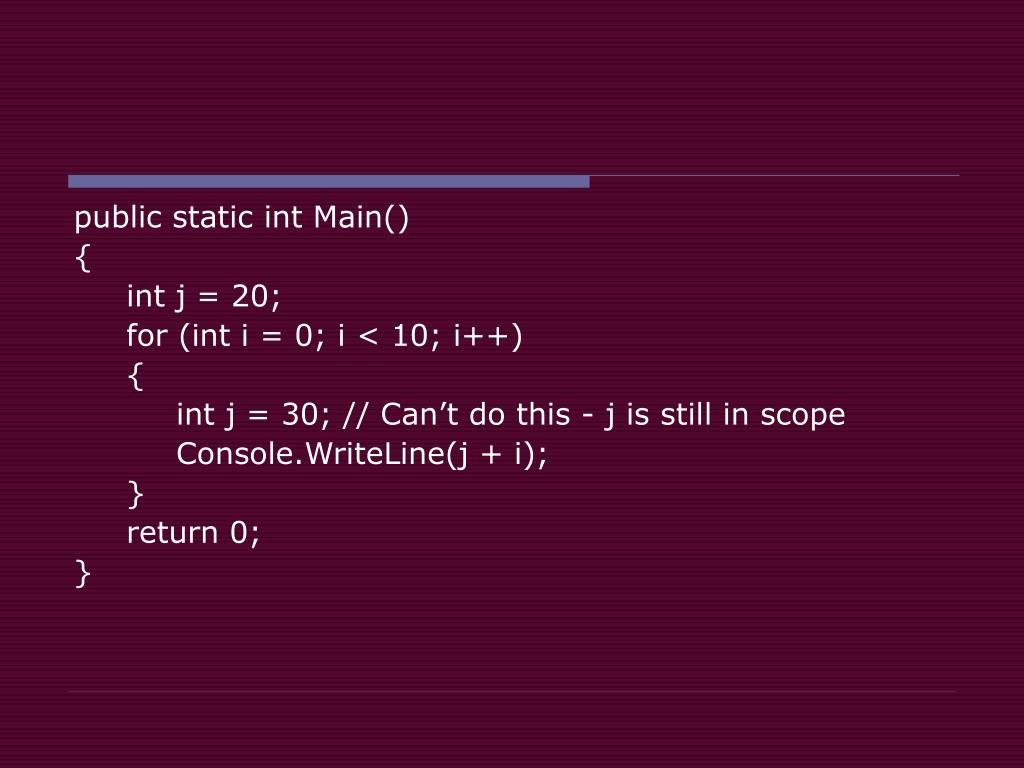
Task: Click the for loop's opening brace
Action: pos(135,376)
